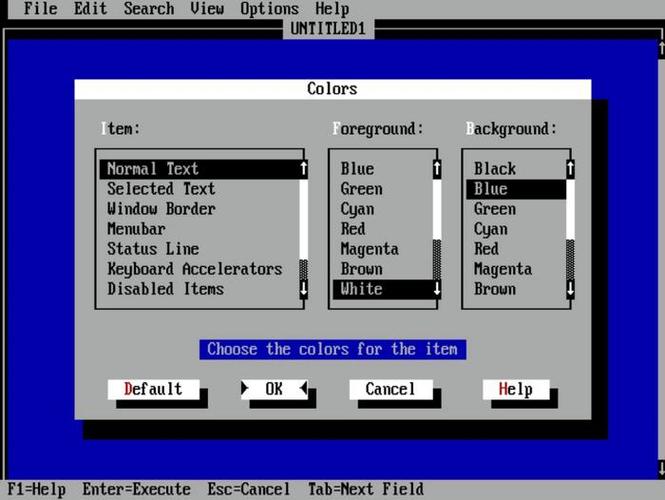This screenshot has height=500, width=665.
Task: Click the Help button in the dialog
Action: pyautogui.click(x=516, y=389)
